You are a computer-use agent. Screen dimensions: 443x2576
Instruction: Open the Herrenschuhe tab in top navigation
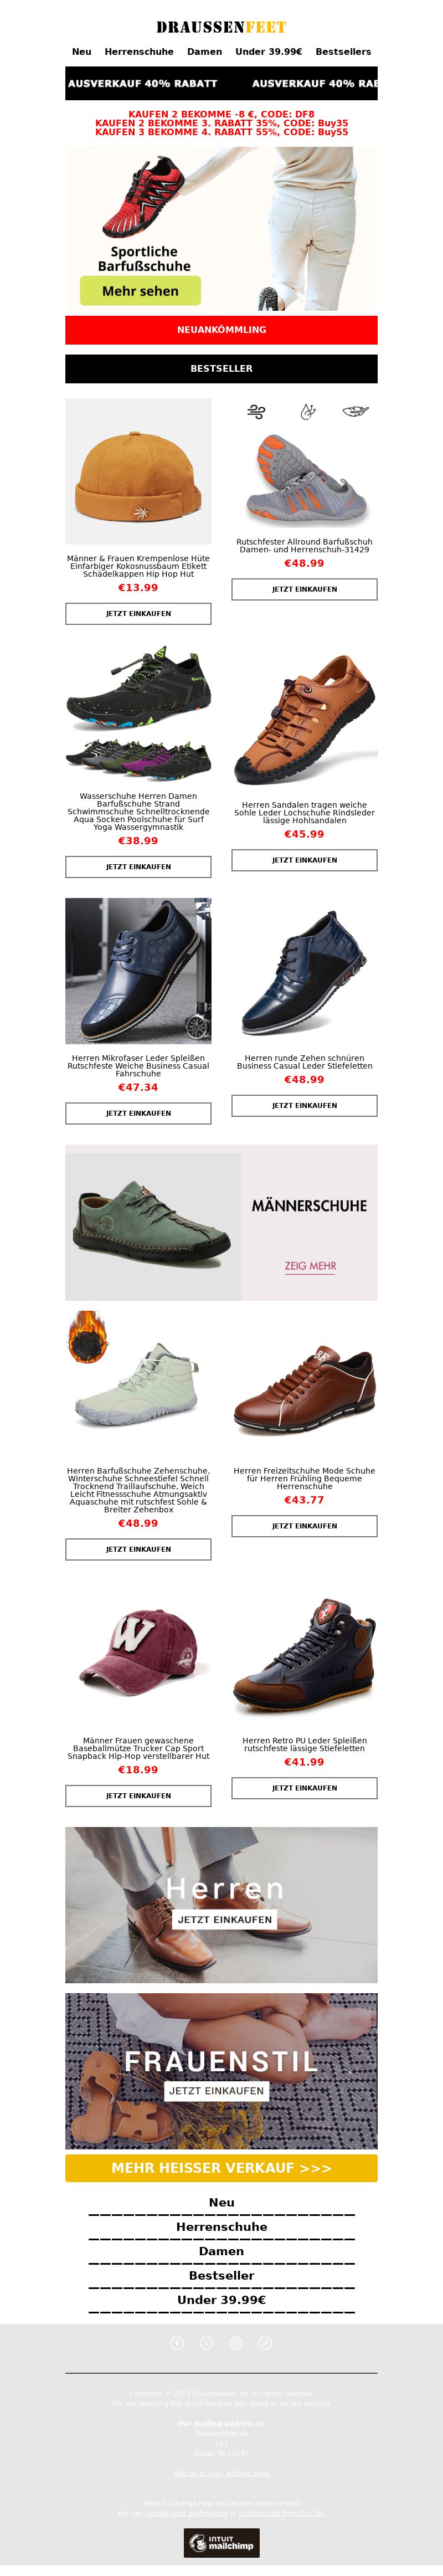pyautogui.click(x=139, y=52)
